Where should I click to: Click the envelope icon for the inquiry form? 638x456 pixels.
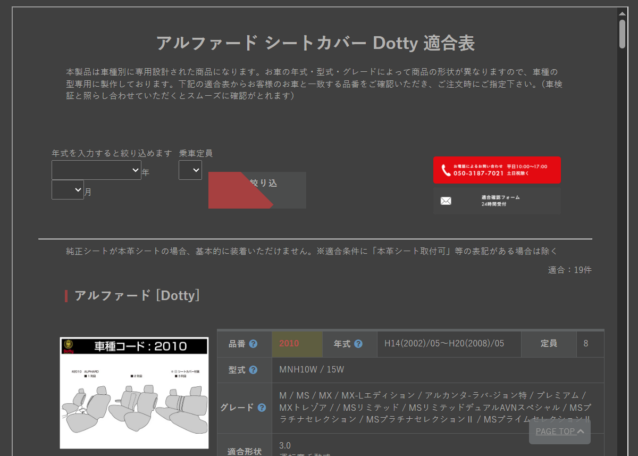[446, 201]
